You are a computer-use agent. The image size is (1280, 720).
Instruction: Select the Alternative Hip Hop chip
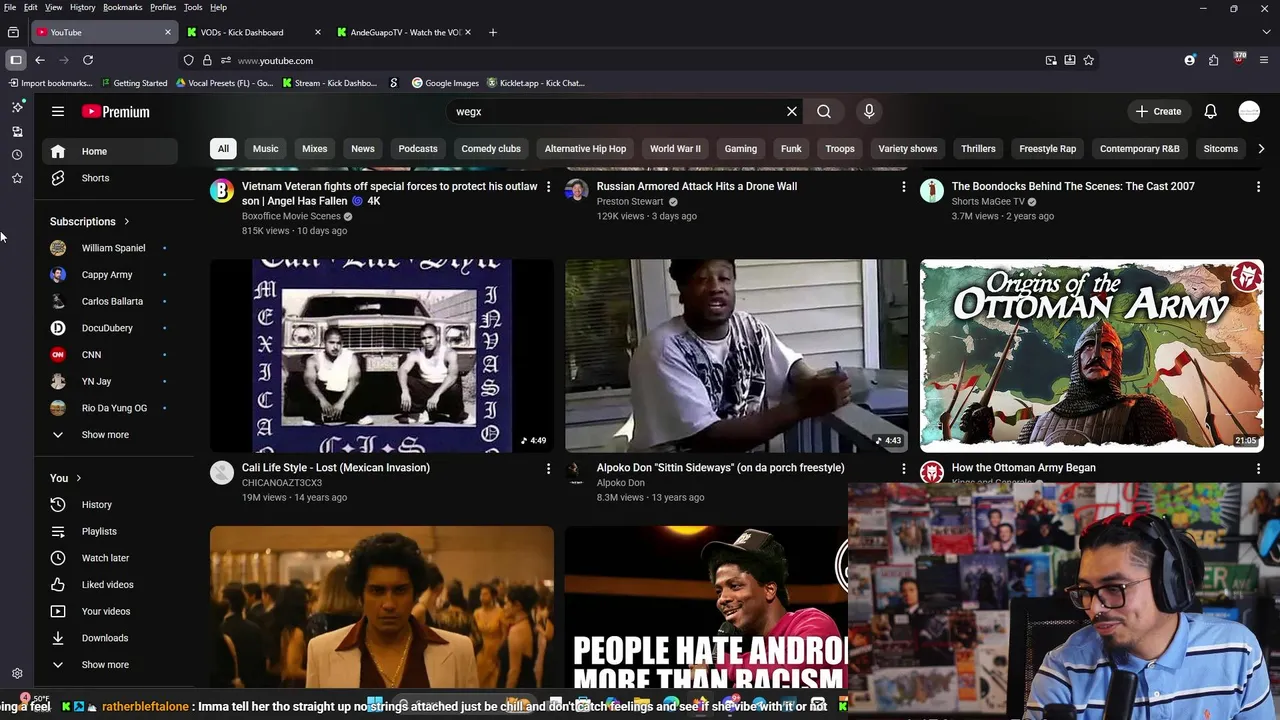click(x=585, y=149)
